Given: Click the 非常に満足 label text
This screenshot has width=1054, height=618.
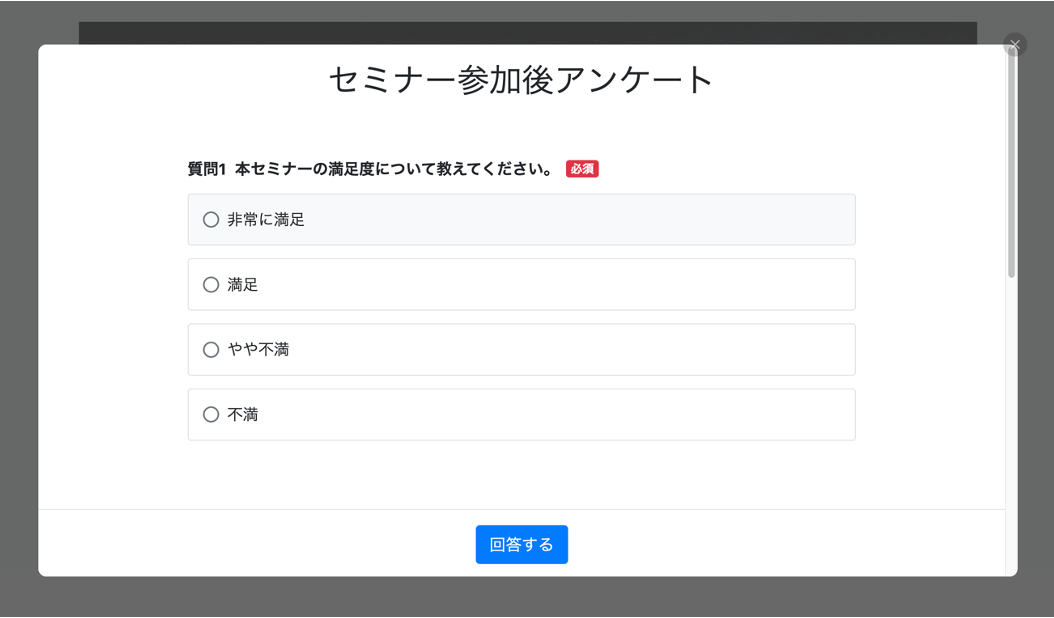Looking at the screenshot, I should [266, 220].
